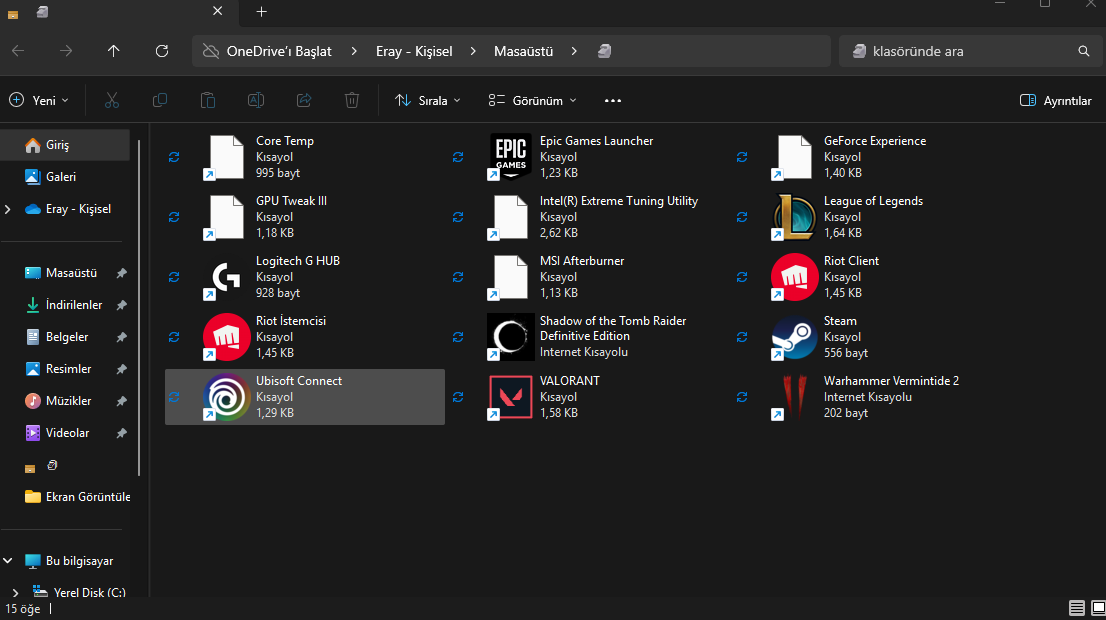Toggle the Ayrıntılar details pane
Screen dimensions: 1106x620
point(1055,101)
